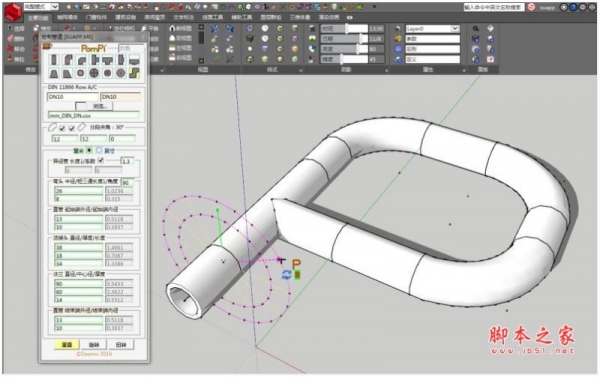
Task: Select the T-shaped tee fitting icon in PomPi
Action: 108,60
